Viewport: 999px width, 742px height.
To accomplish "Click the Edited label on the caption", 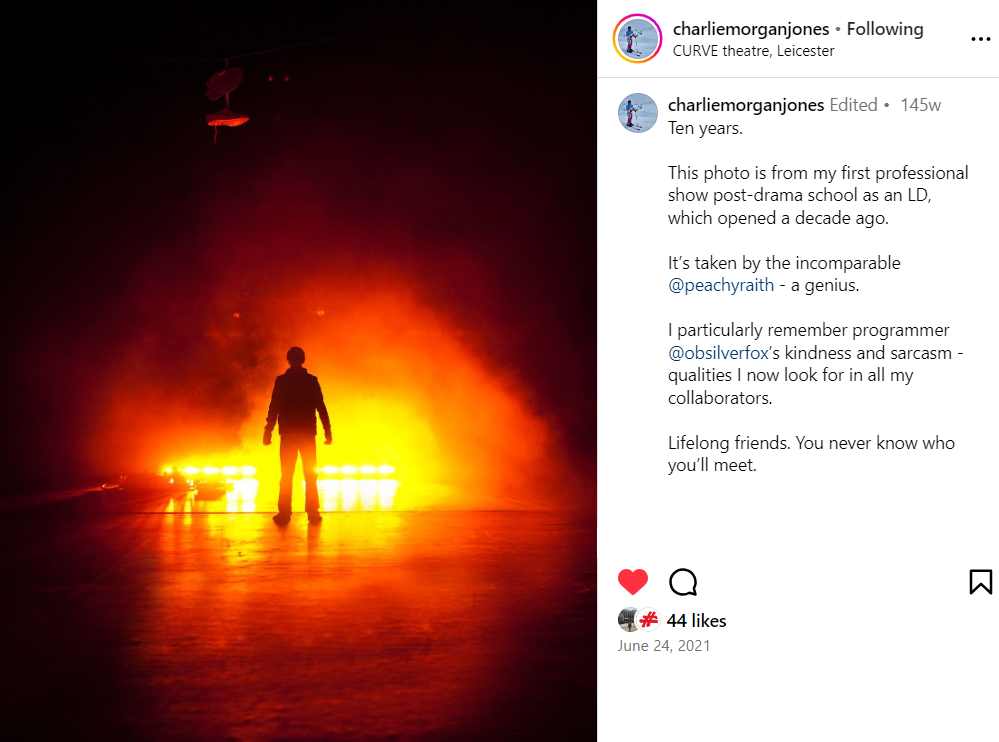I will click(x=853, y=104).
